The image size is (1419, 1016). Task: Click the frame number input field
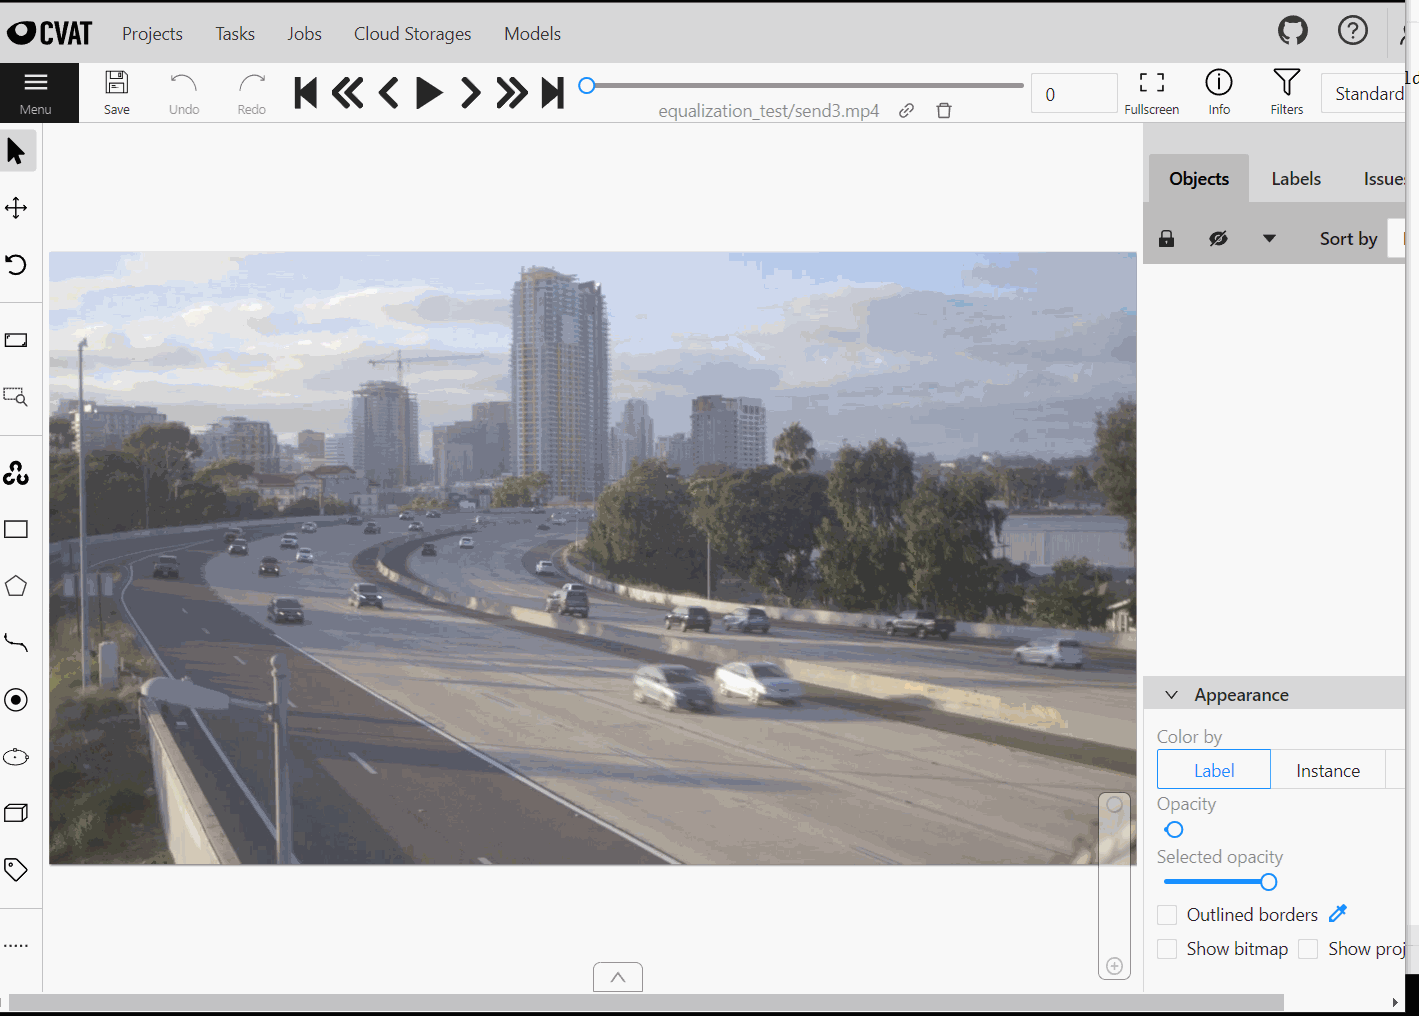(x=1074, y=94)
